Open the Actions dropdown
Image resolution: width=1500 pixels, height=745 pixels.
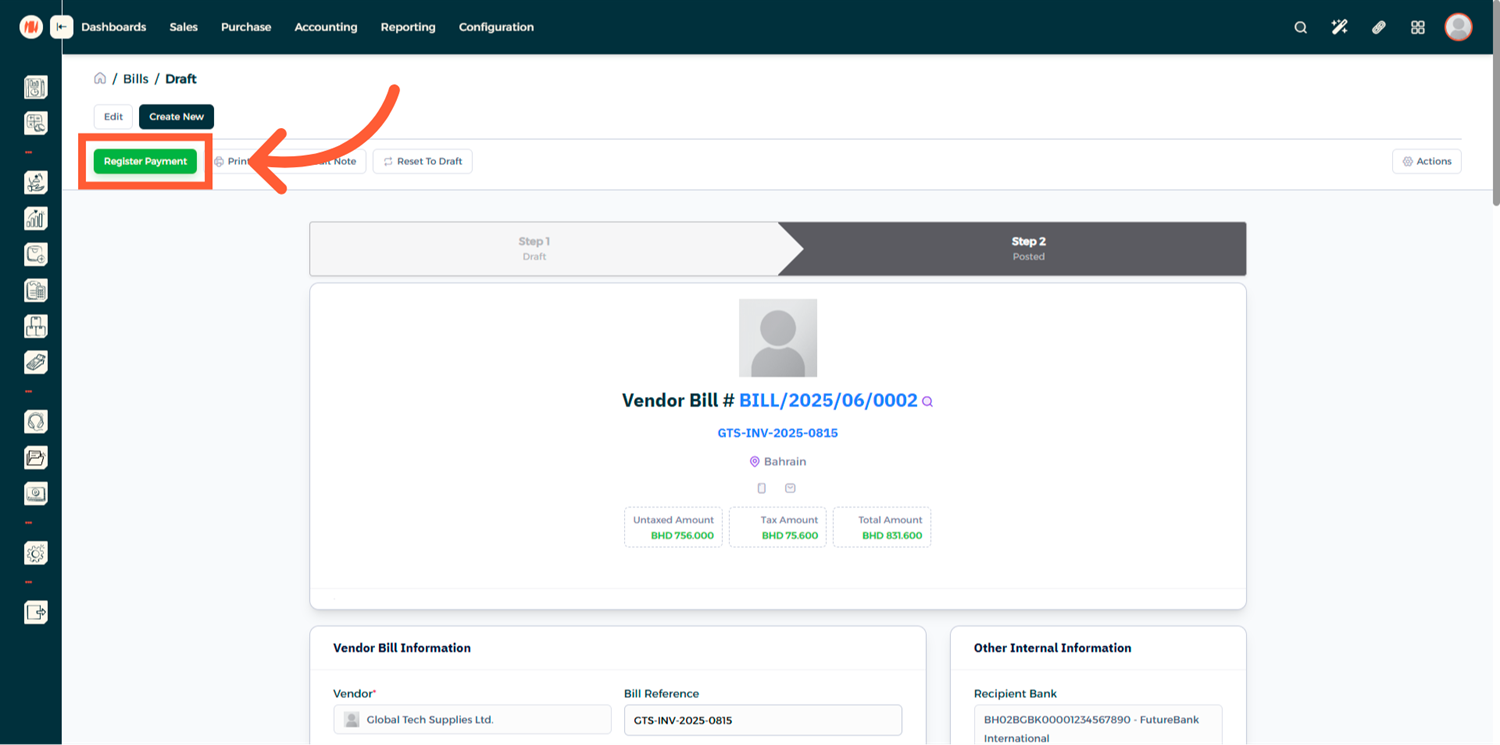(x=1426, y=161)
